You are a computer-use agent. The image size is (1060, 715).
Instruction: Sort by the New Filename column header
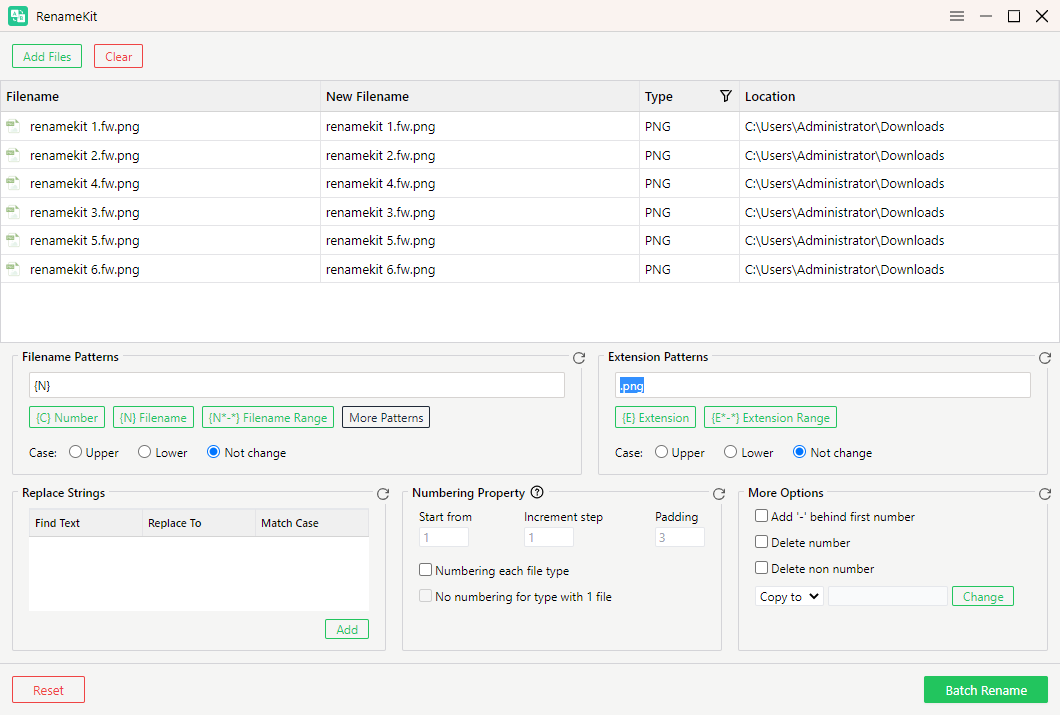(480, 97)
